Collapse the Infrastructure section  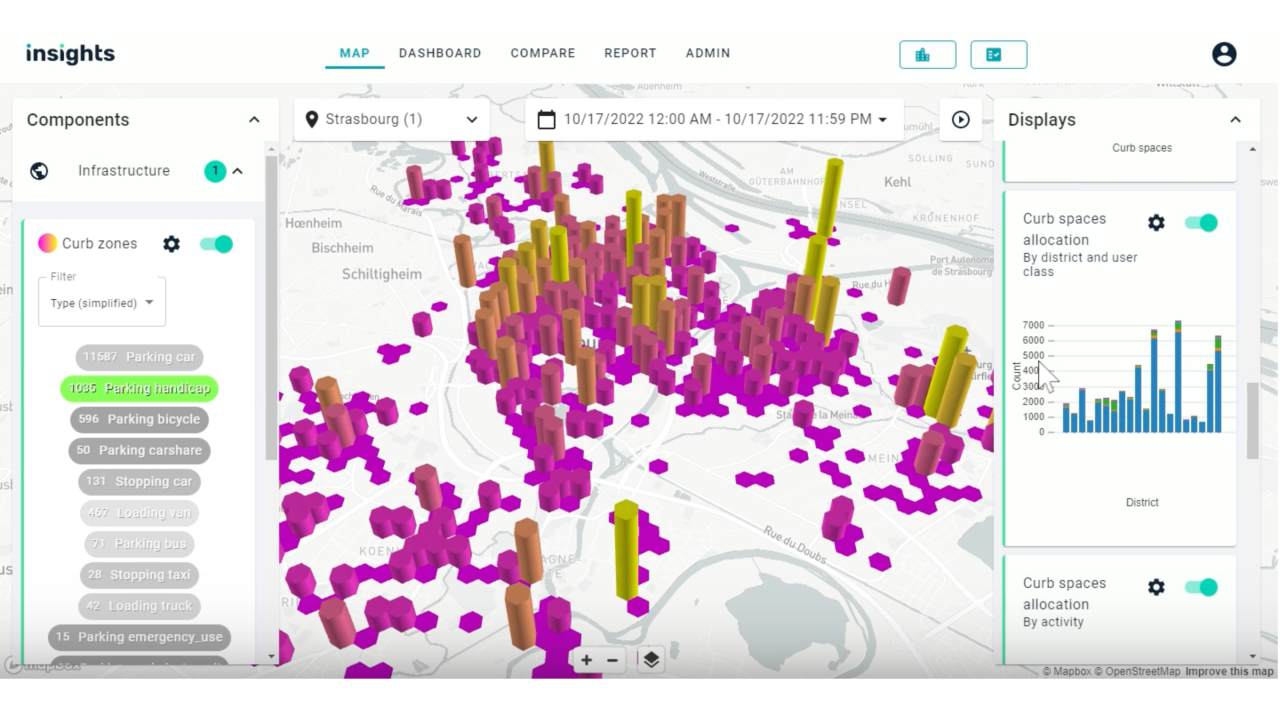(x=238, y=171)
